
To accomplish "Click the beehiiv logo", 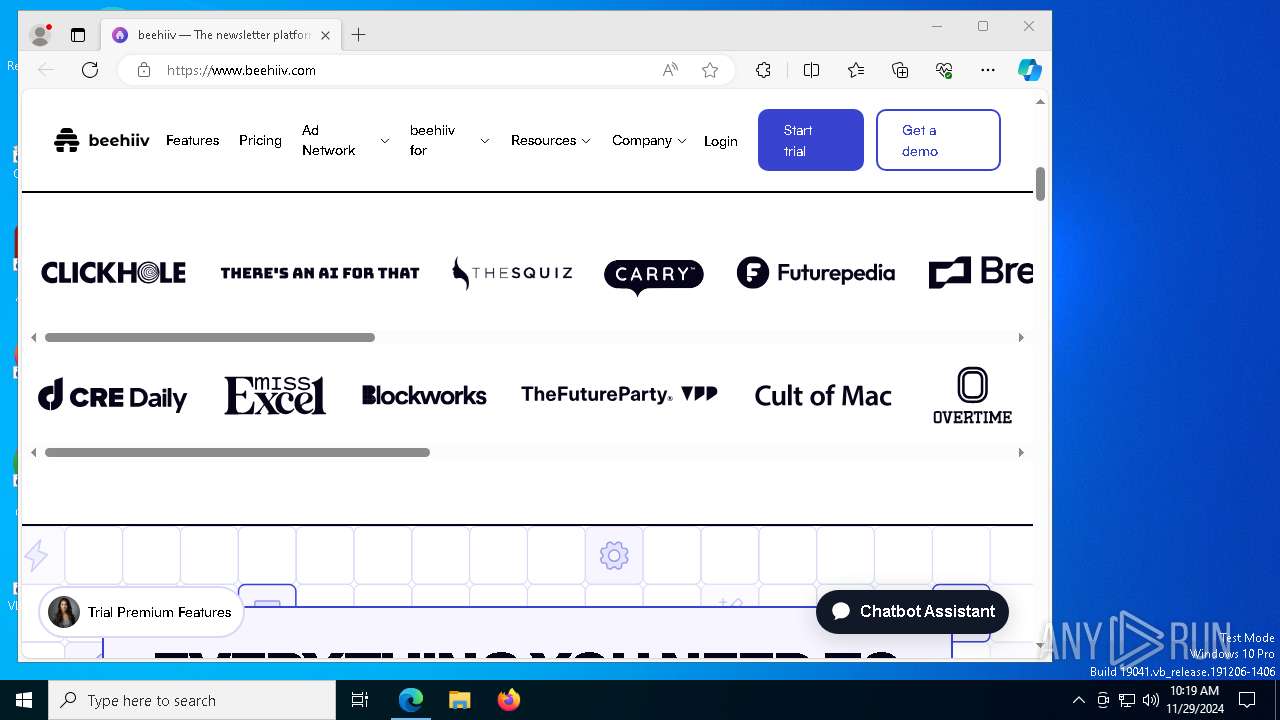I will [x=101, y=141].
